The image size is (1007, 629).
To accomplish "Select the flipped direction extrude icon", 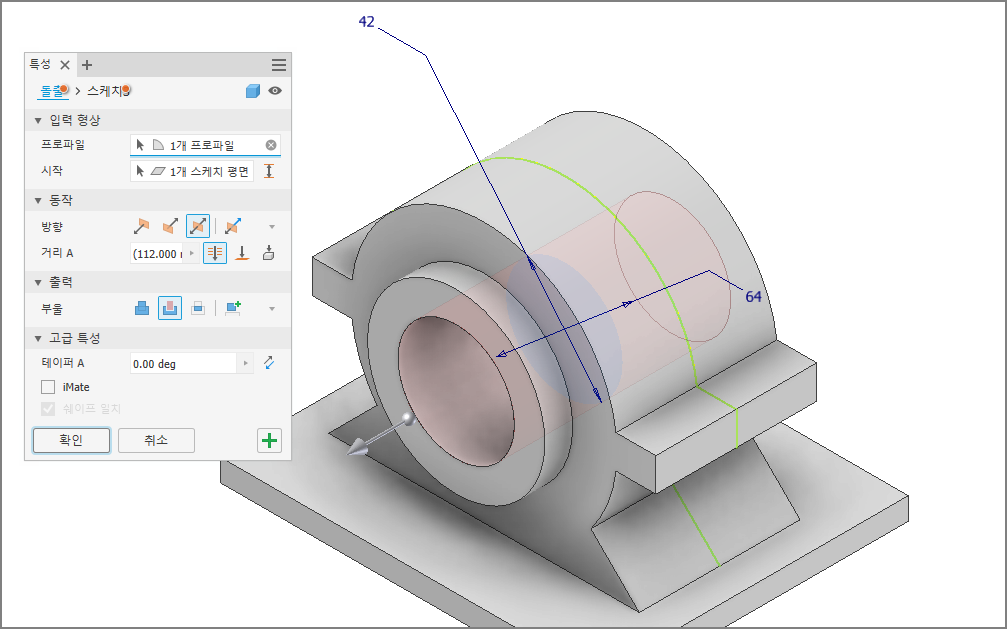I will 170,226.
